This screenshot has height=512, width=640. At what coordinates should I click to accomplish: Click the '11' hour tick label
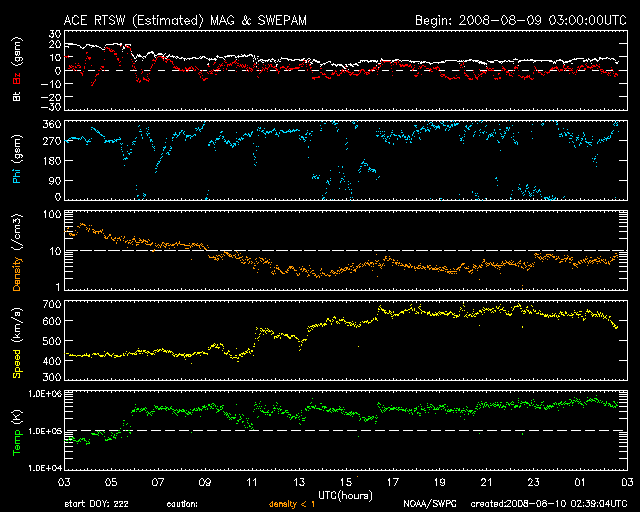tap(252, 483)
